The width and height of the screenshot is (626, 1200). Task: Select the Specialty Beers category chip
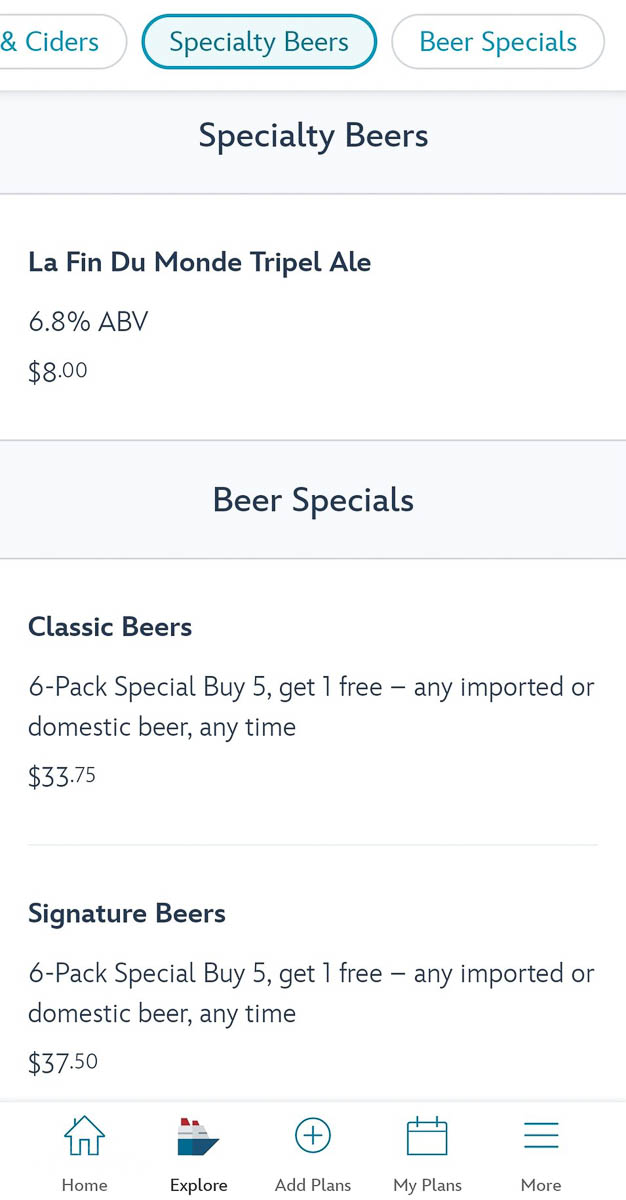point(259,42)
